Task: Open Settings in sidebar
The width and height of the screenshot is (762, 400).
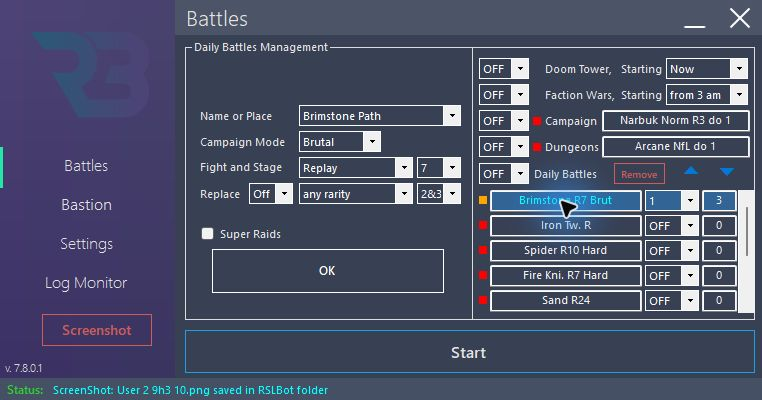Action: [x=86, y=243]
